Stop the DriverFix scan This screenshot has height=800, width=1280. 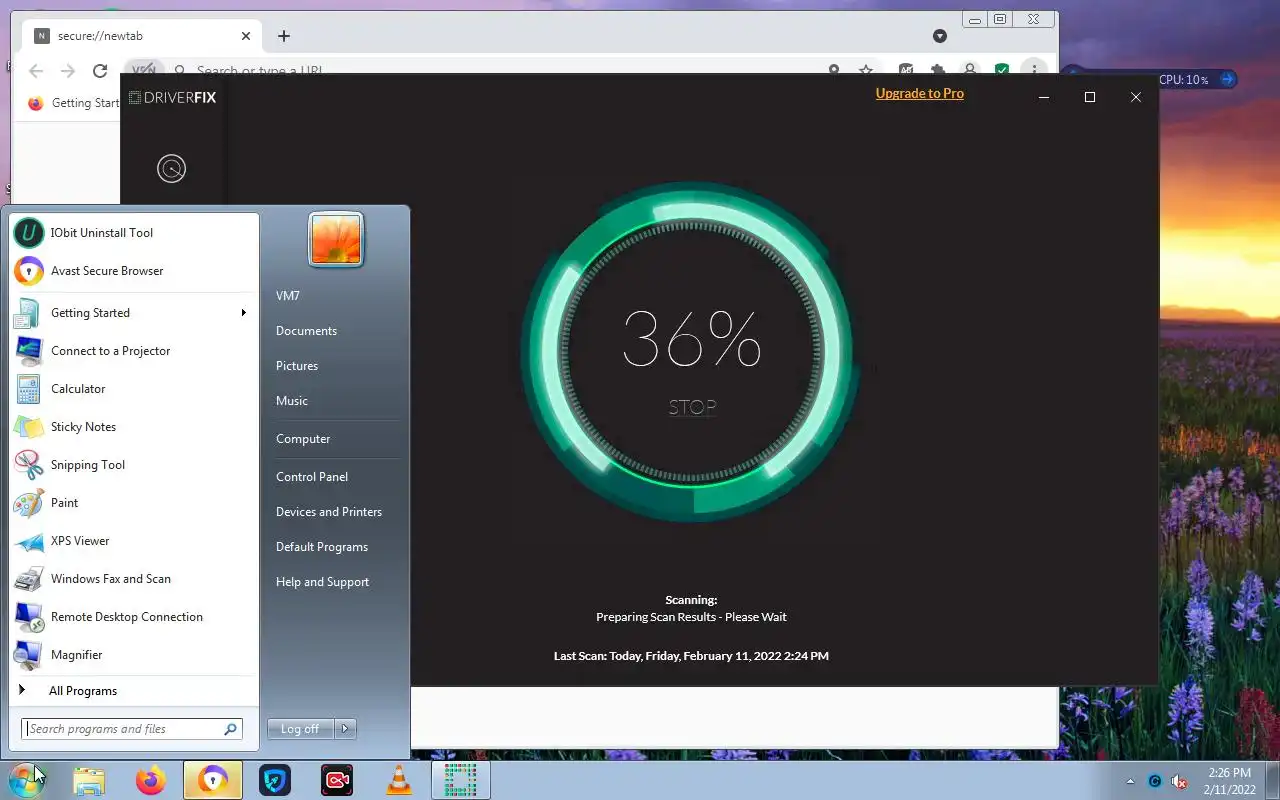692,407
